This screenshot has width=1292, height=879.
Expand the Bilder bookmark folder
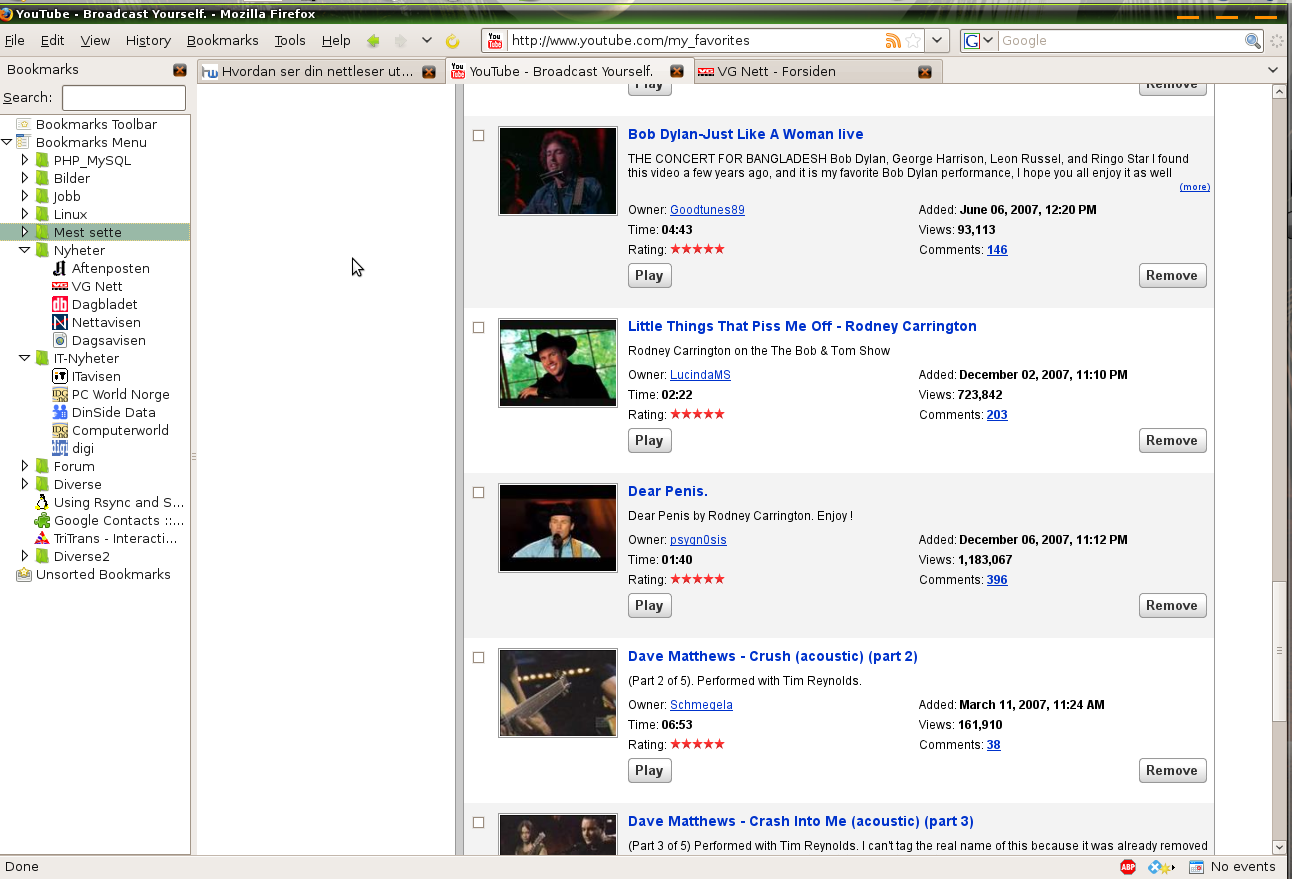25,178
